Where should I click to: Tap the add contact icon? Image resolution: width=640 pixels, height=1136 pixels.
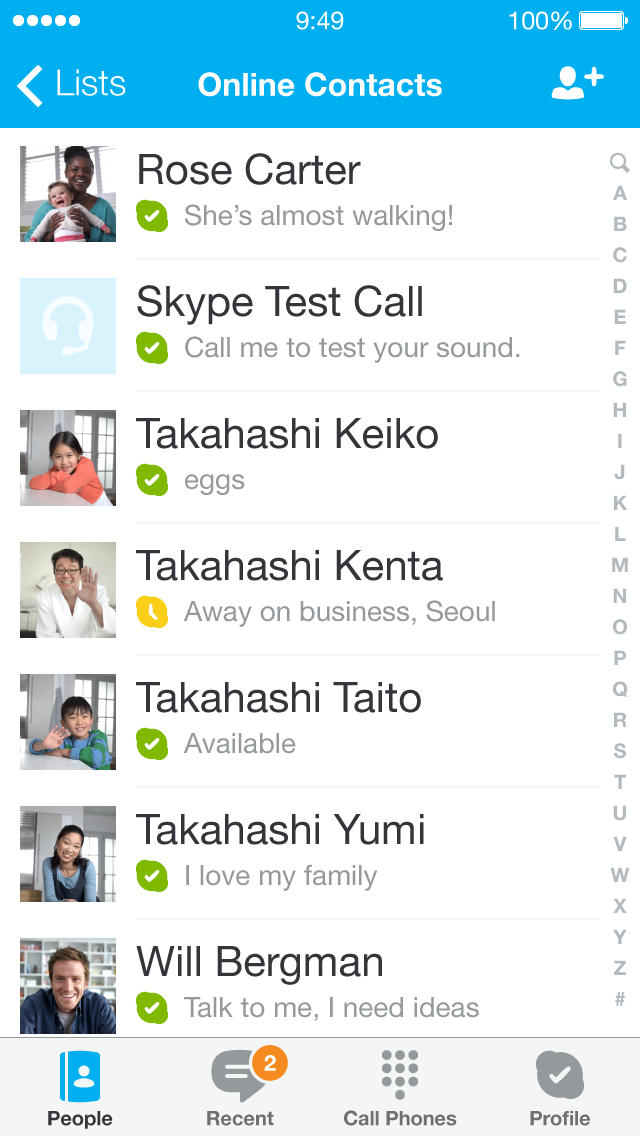(577, 83)
